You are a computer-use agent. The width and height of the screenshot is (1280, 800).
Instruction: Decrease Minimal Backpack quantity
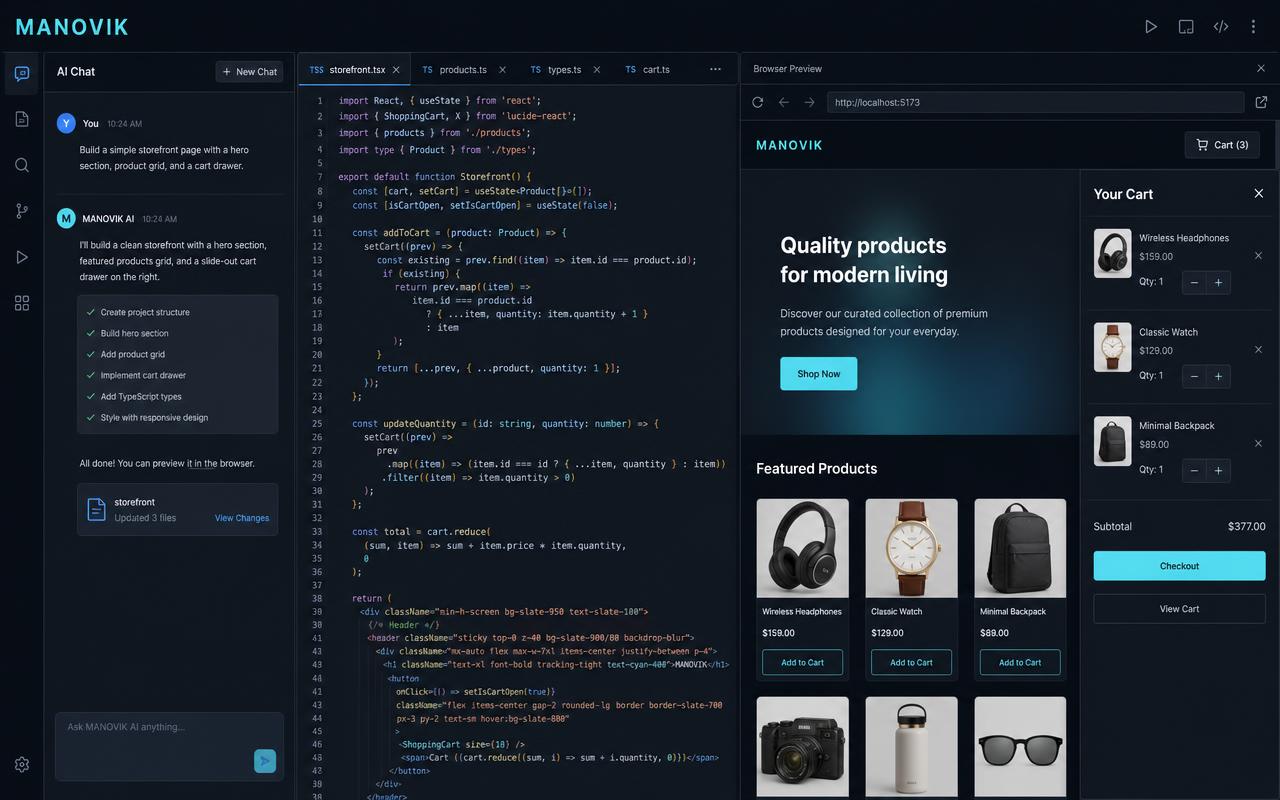(1194, 471)
